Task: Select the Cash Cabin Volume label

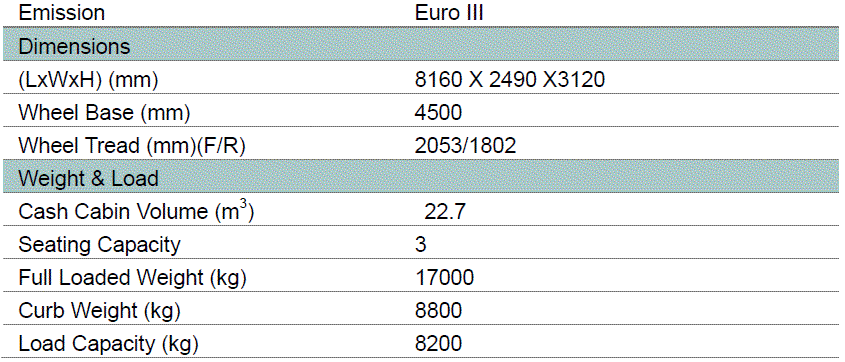Action: point(136,211)
